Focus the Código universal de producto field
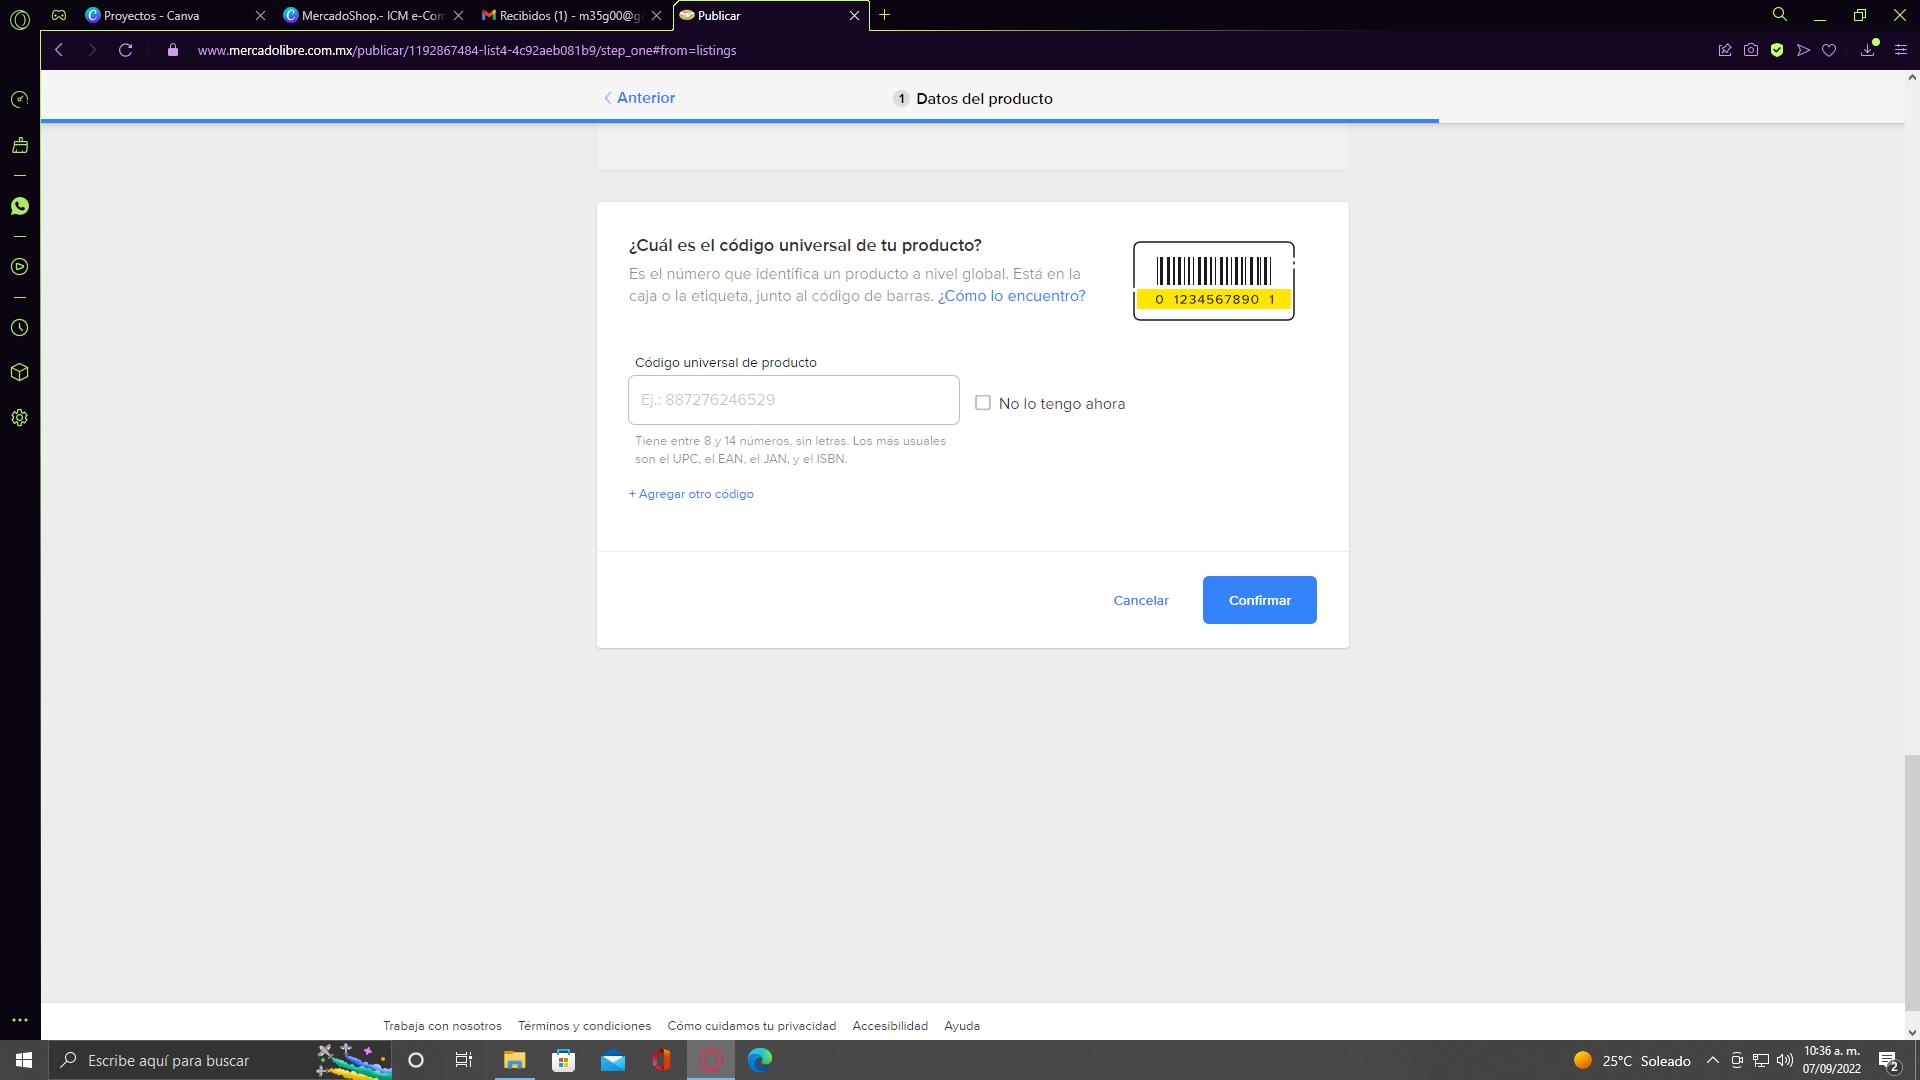 pos(793,400)
